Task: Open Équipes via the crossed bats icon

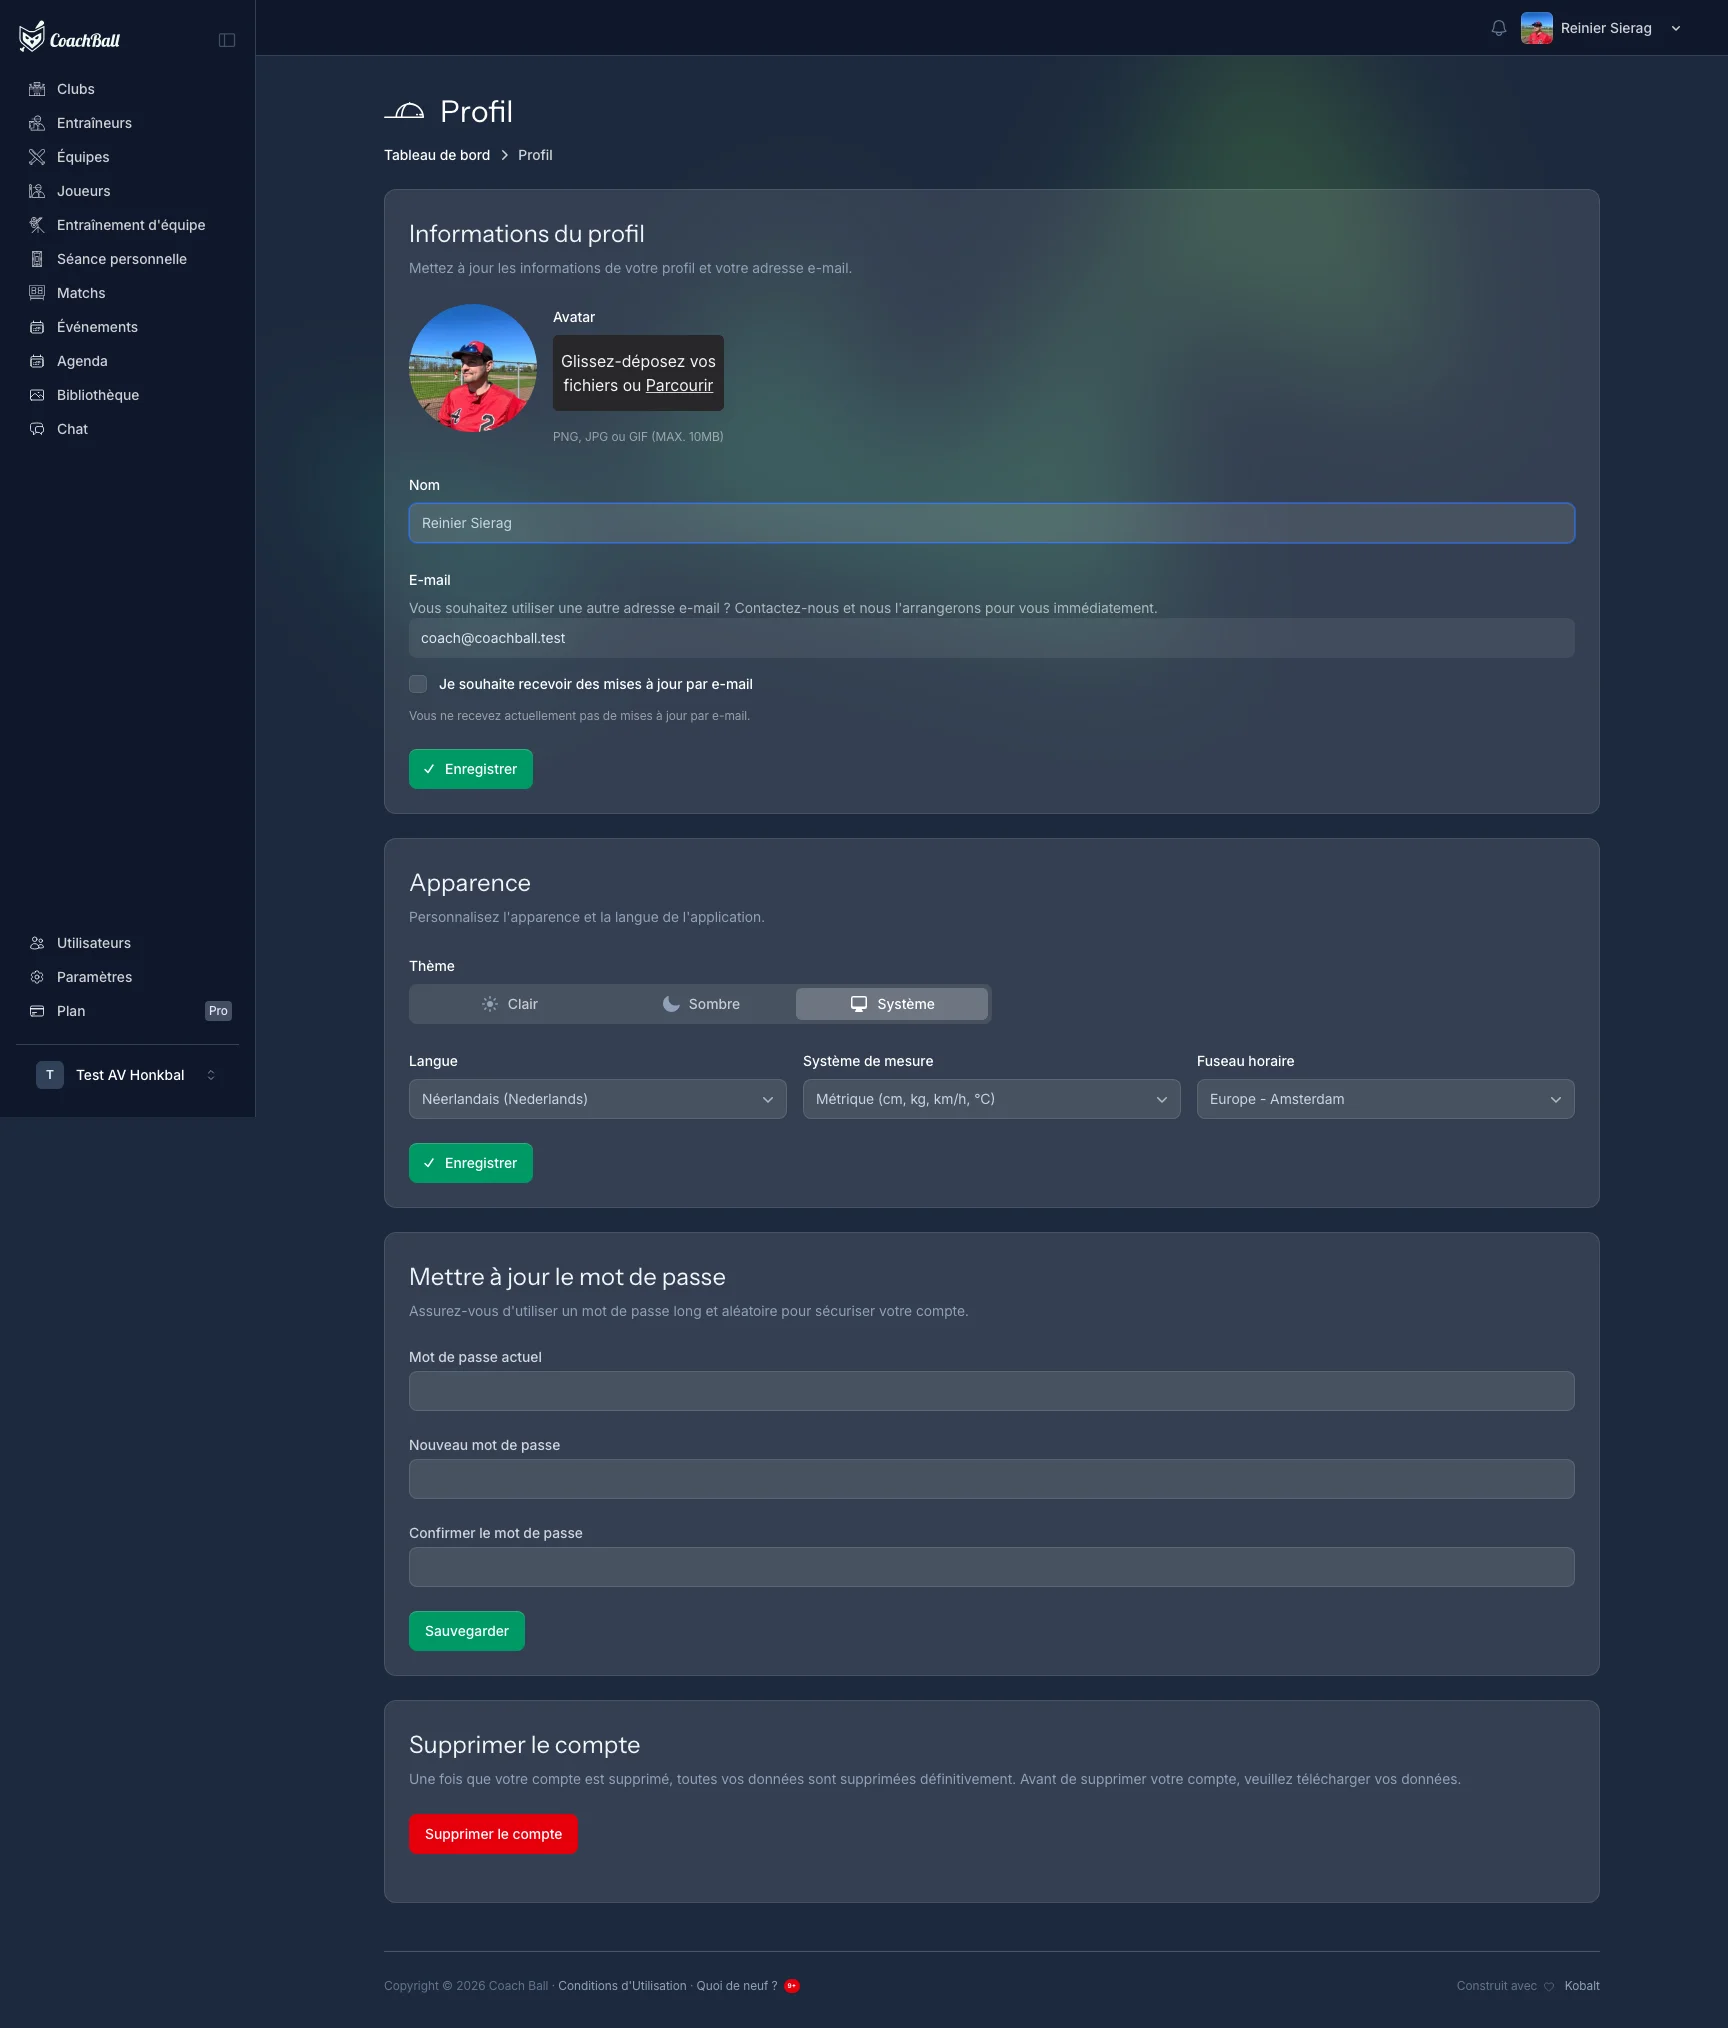Action: 37,157
